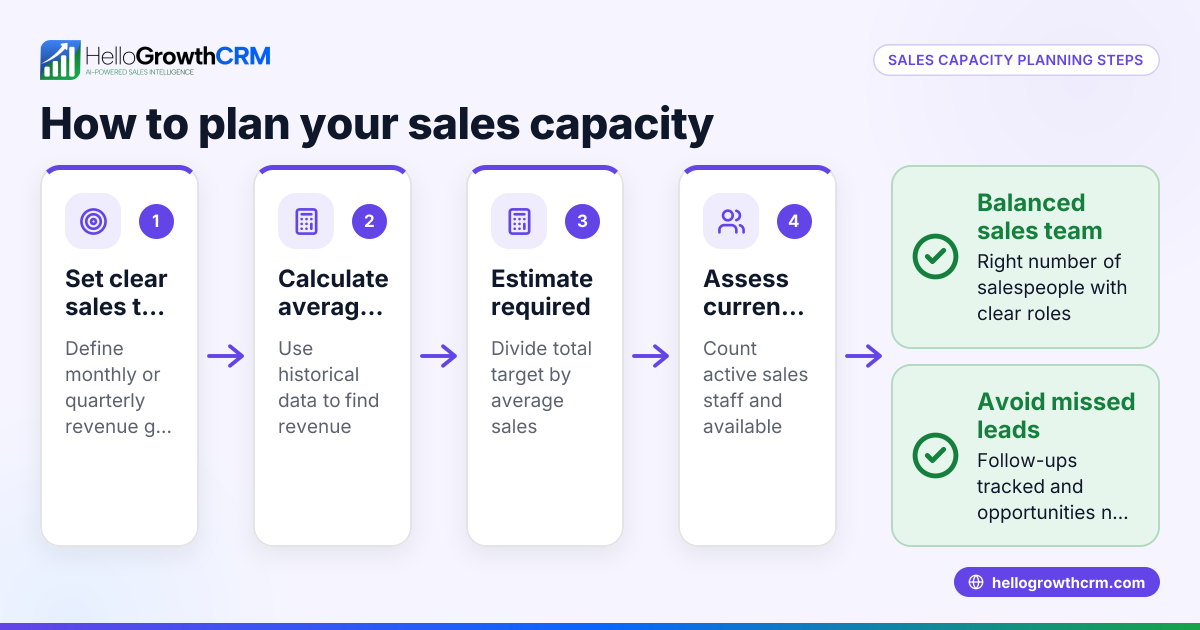Click the "Avoid missed leads" heading

(x=1056, y=416)
